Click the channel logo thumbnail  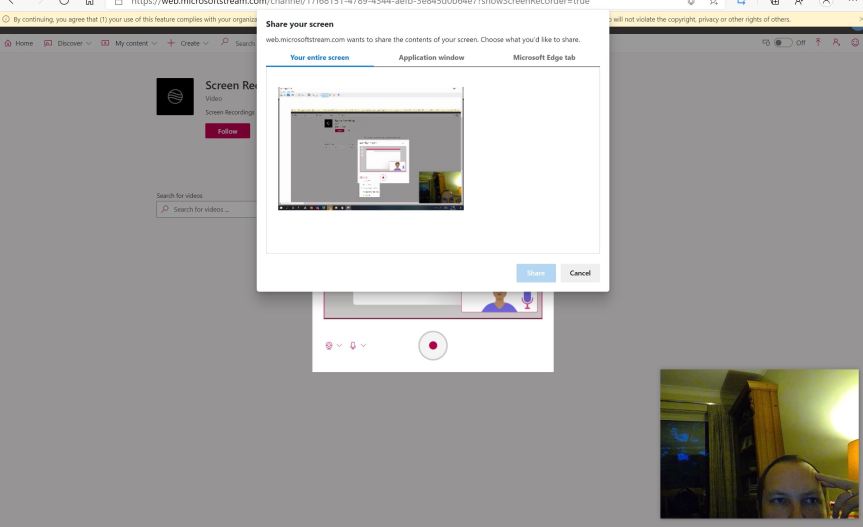click(175, 96)
